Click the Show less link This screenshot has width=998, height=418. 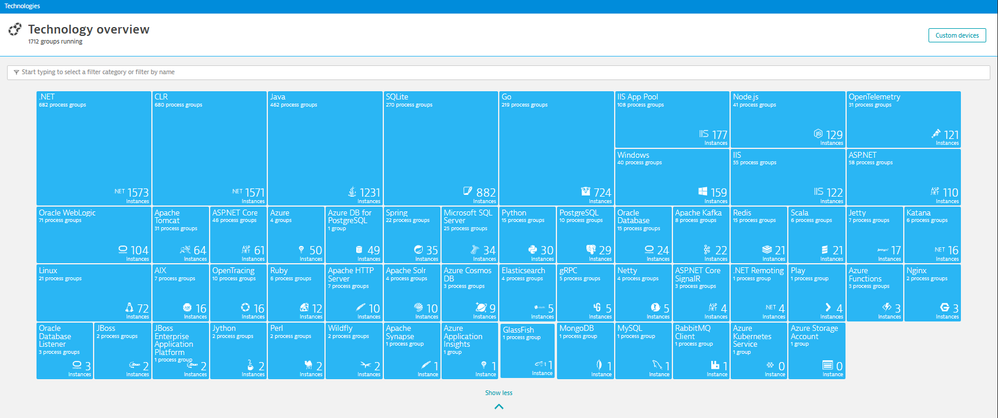(499, 393)
